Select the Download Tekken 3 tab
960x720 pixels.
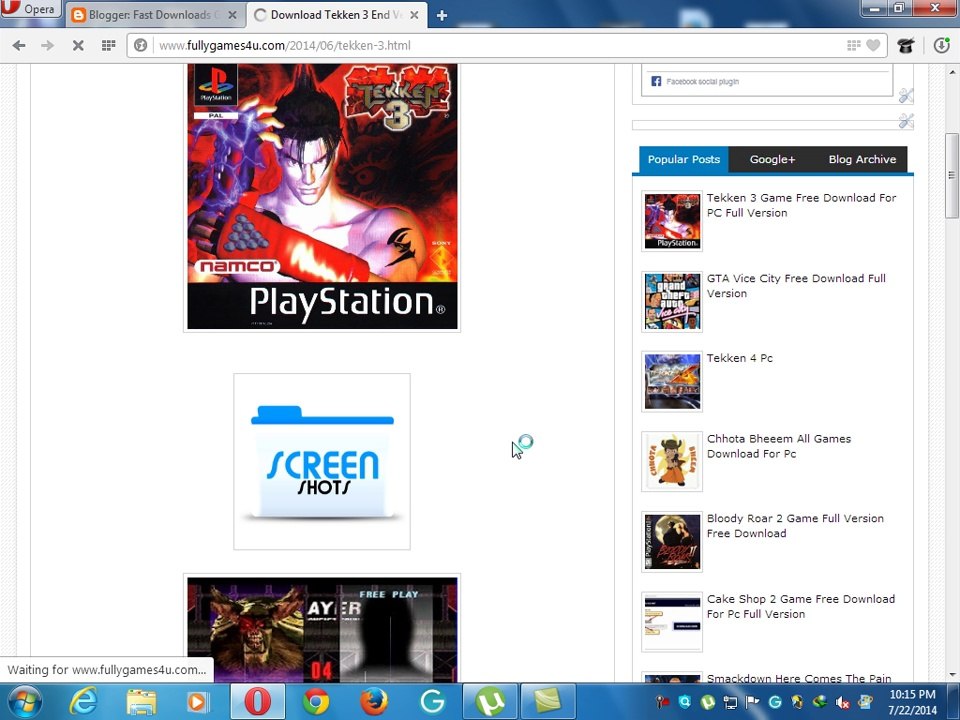(x=336, y=15)
